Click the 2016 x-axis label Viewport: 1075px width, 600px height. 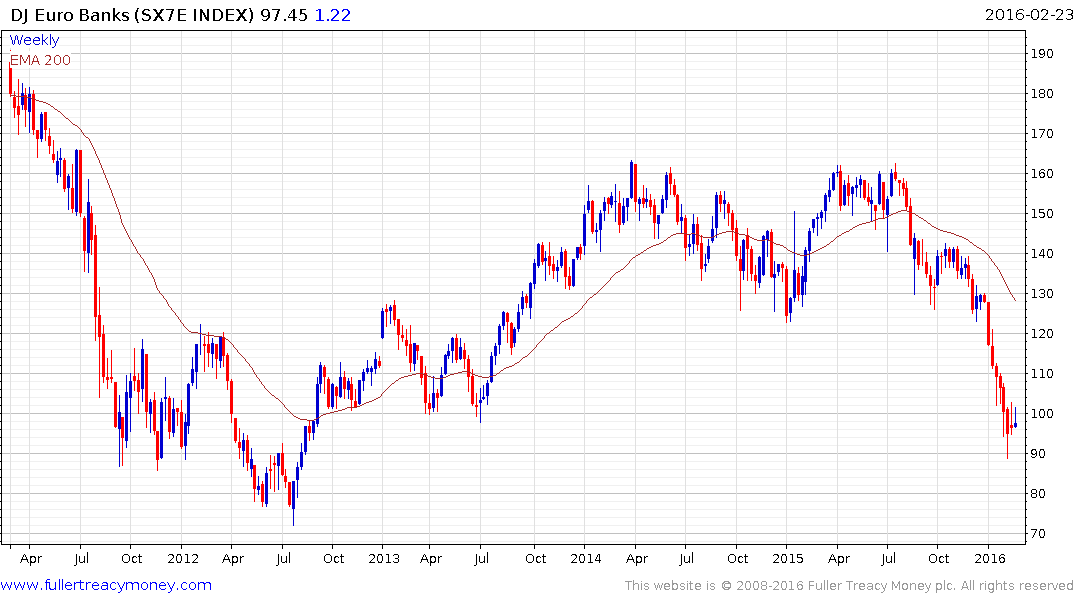click(990, 559)
